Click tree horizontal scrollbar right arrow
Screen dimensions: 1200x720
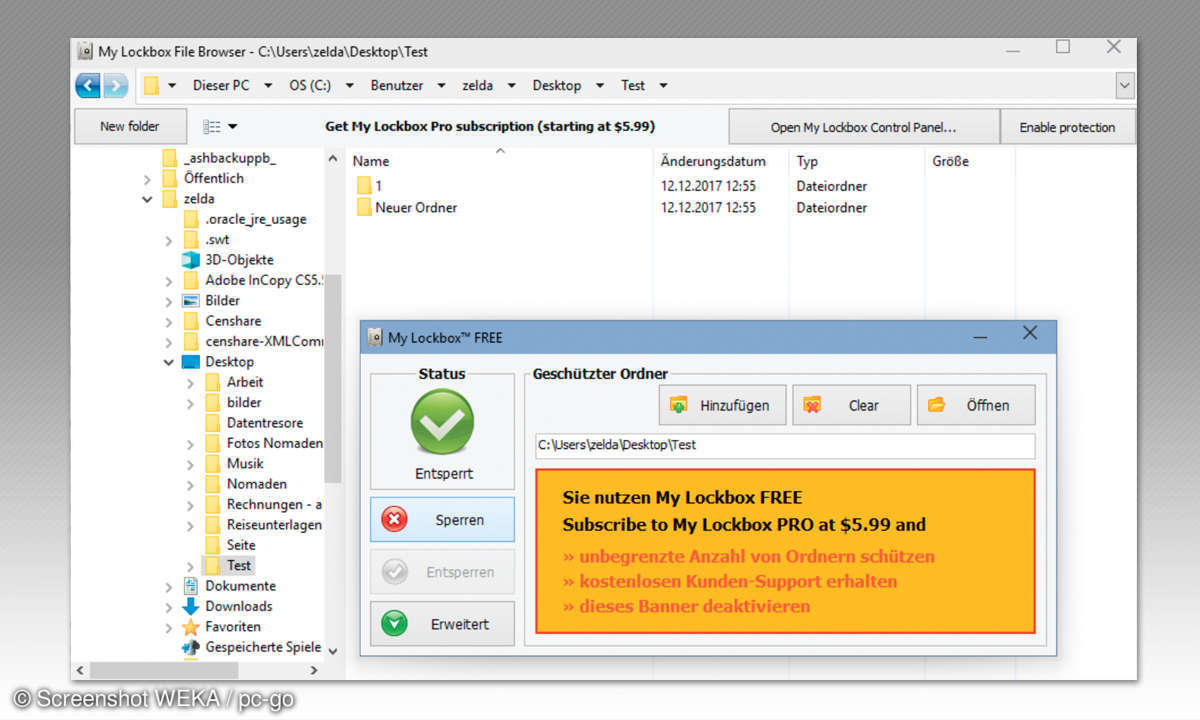click(314, 670)
